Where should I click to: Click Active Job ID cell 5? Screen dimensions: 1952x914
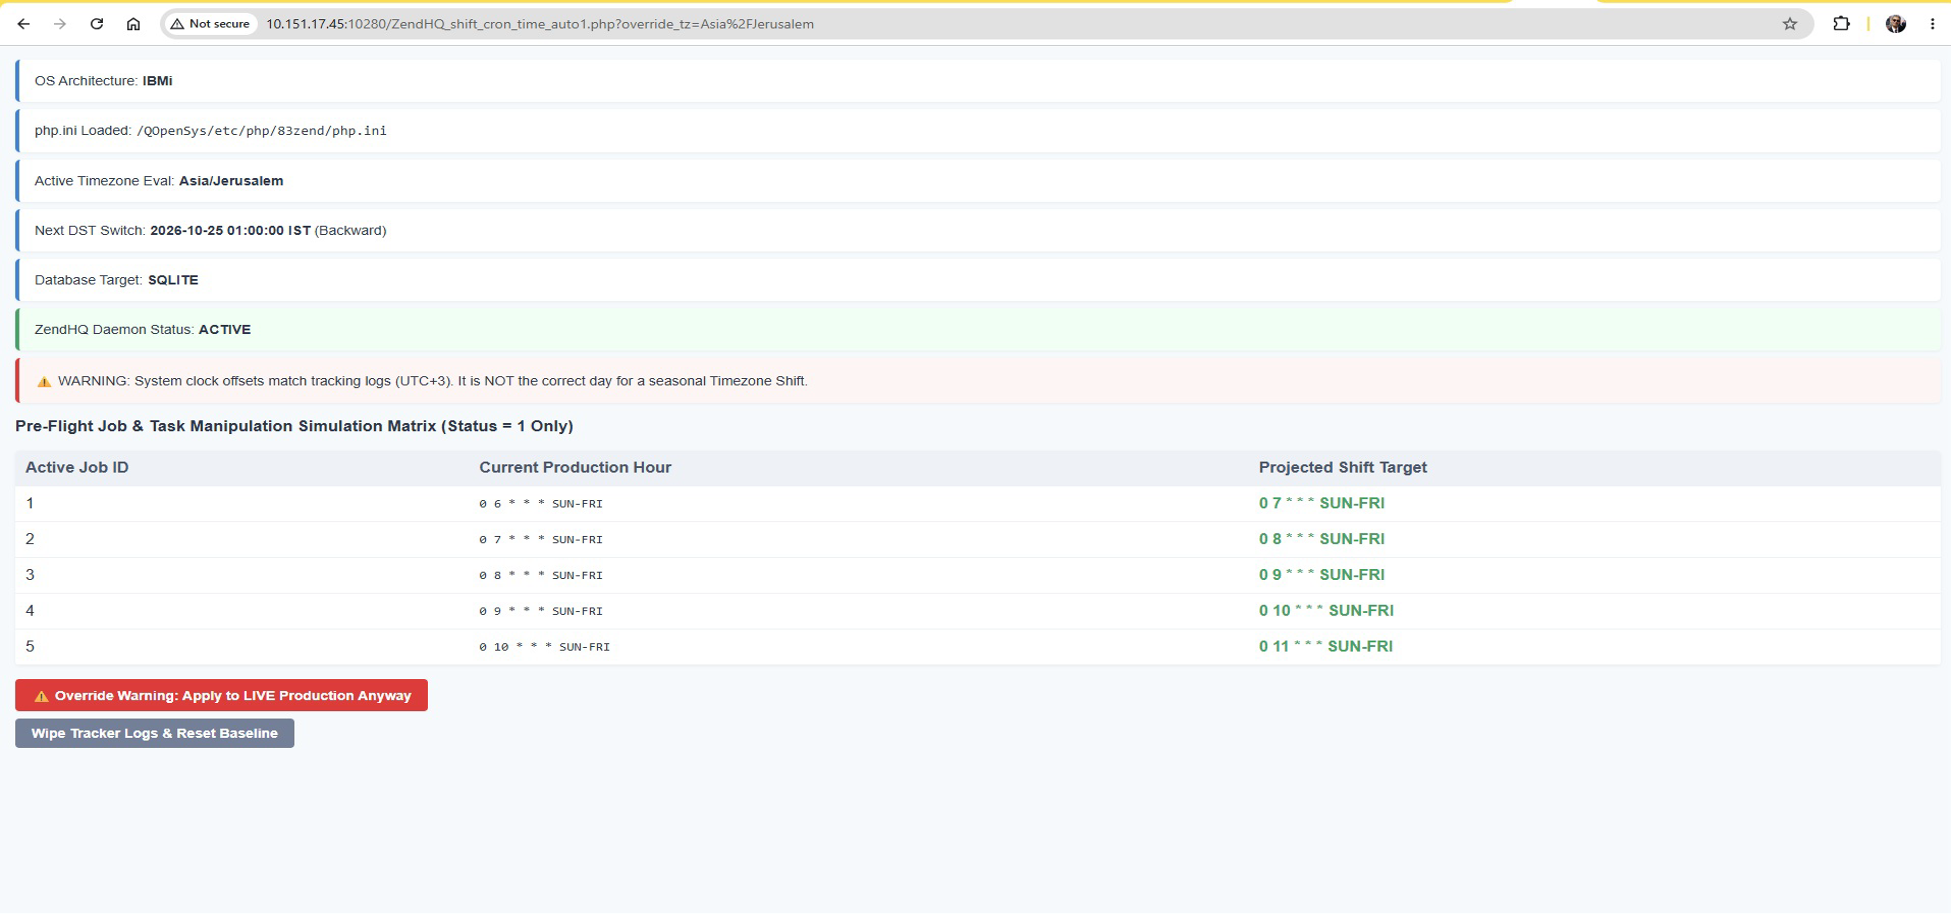30,647
